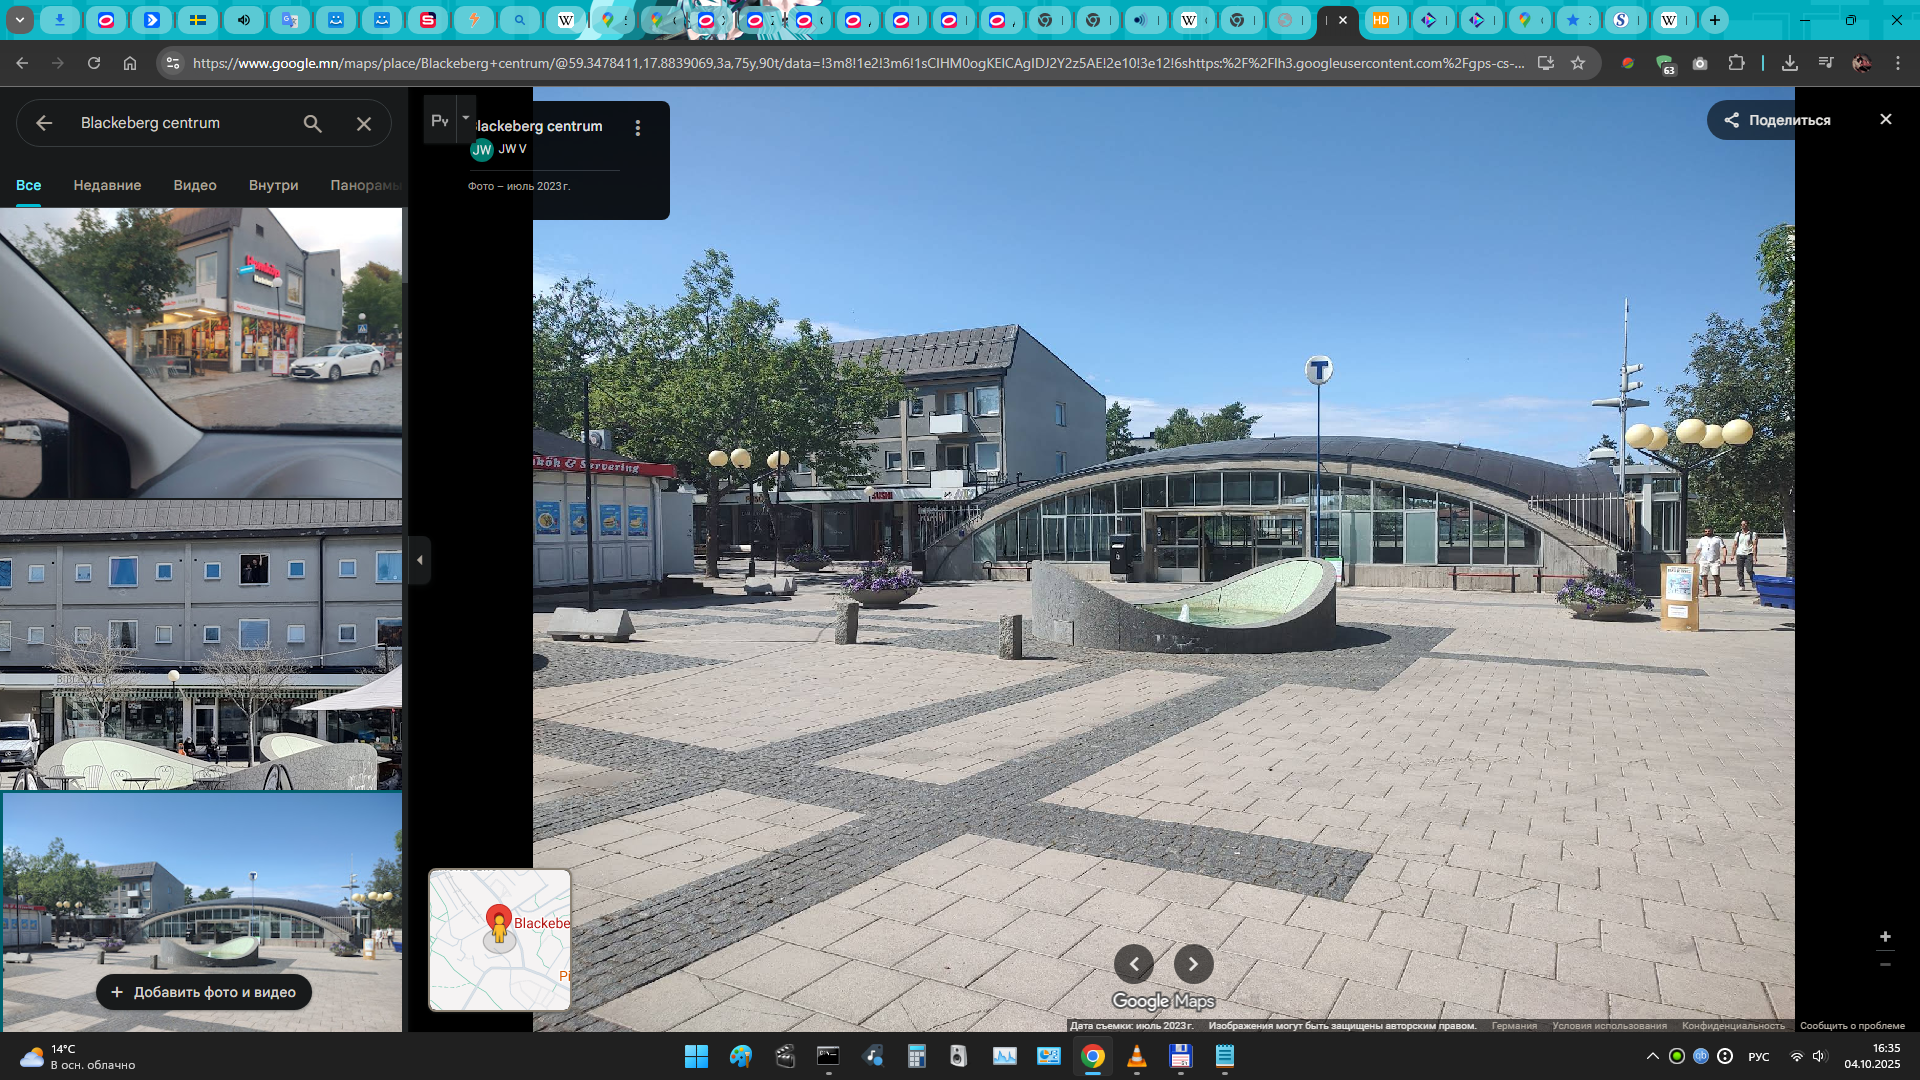Show previous photo with left arrow

[x=1134, y=964]
